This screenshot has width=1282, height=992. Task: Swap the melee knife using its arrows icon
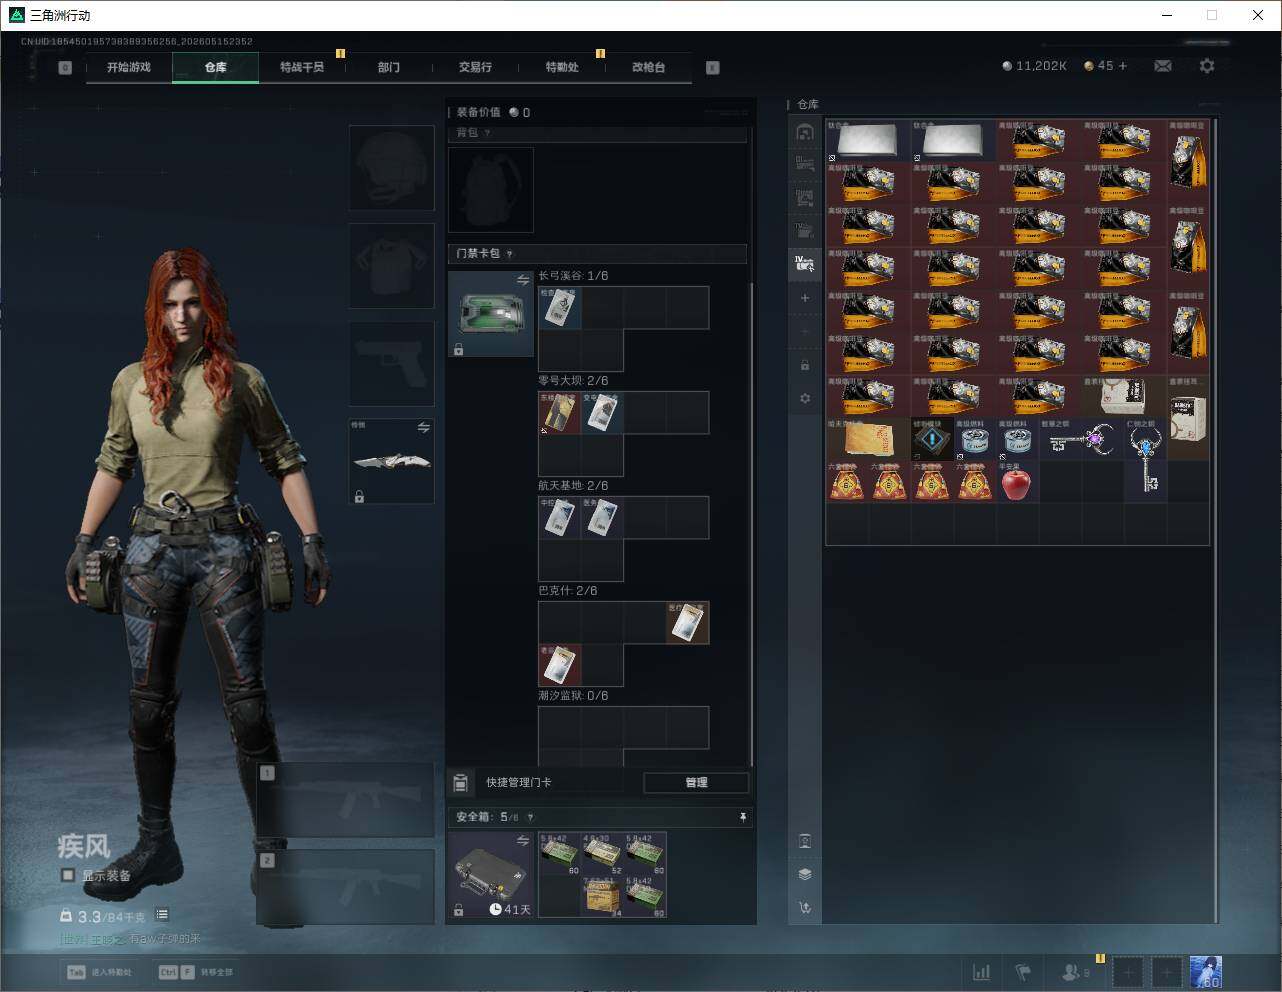click(423, 428)
